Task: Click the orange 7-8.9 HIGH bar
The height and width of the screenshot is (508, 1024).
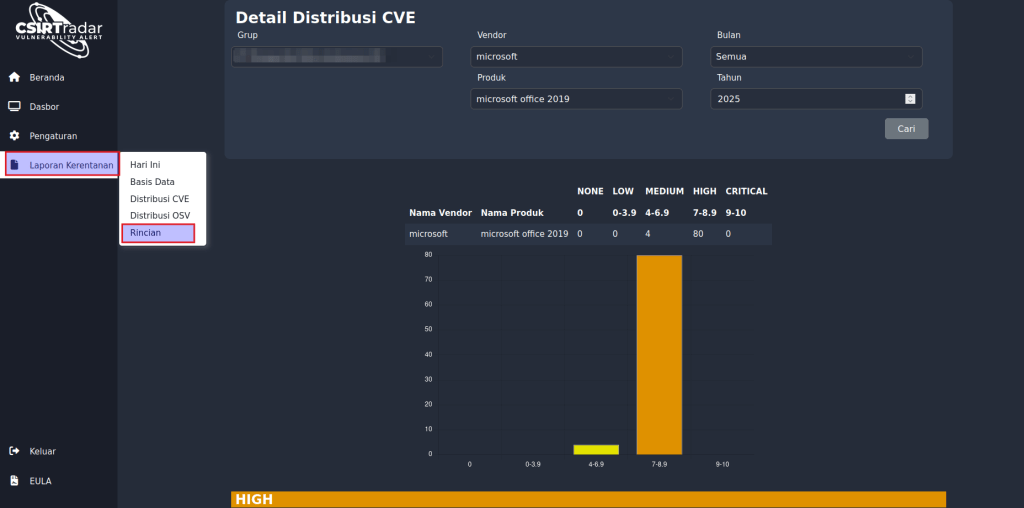Action: (659, 355)
